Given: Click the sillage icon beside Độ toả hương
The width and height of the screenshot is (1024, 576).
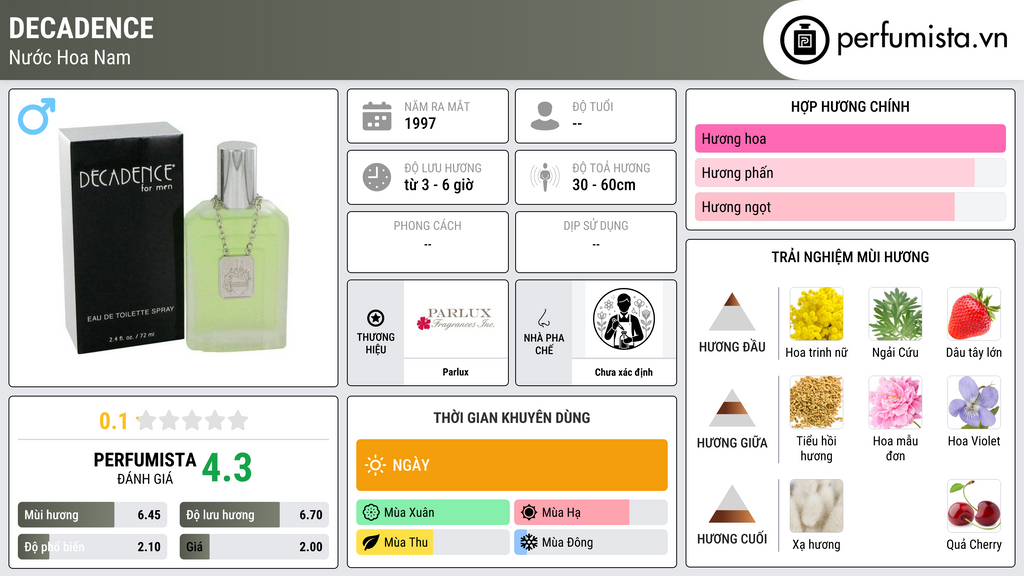Looking at the screenshot, I should 545,177.
